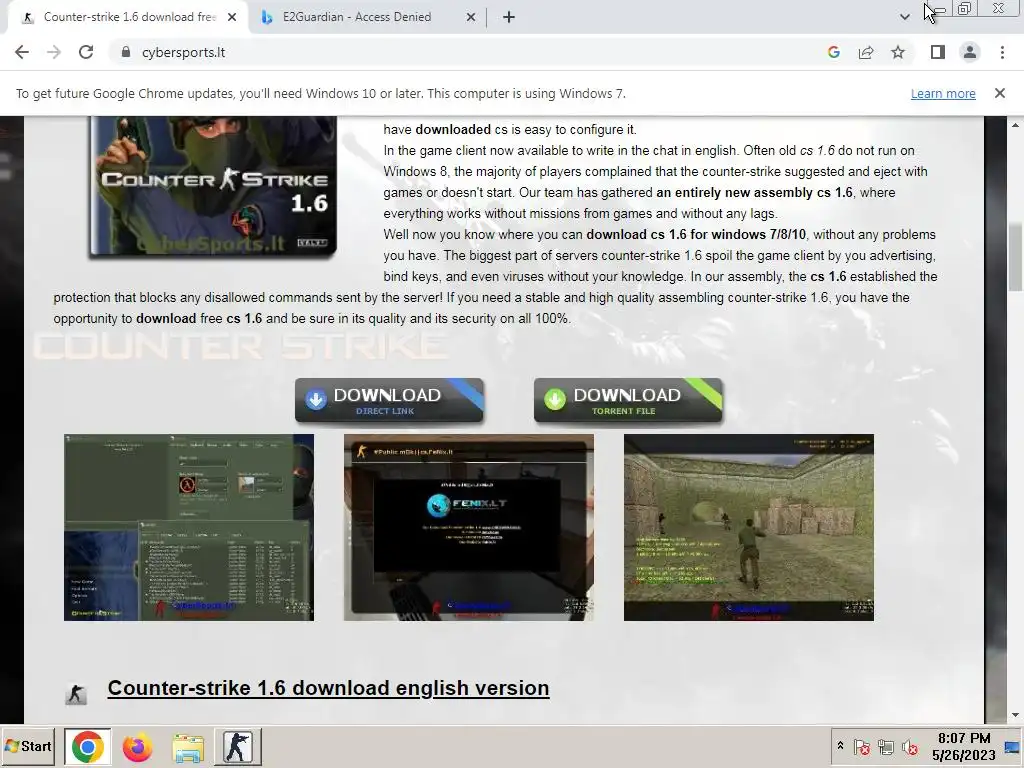The width and height of the screenshot is (1024, 768).
Task: Open Chrome profile avatar
Action: (x=970, y=52)
